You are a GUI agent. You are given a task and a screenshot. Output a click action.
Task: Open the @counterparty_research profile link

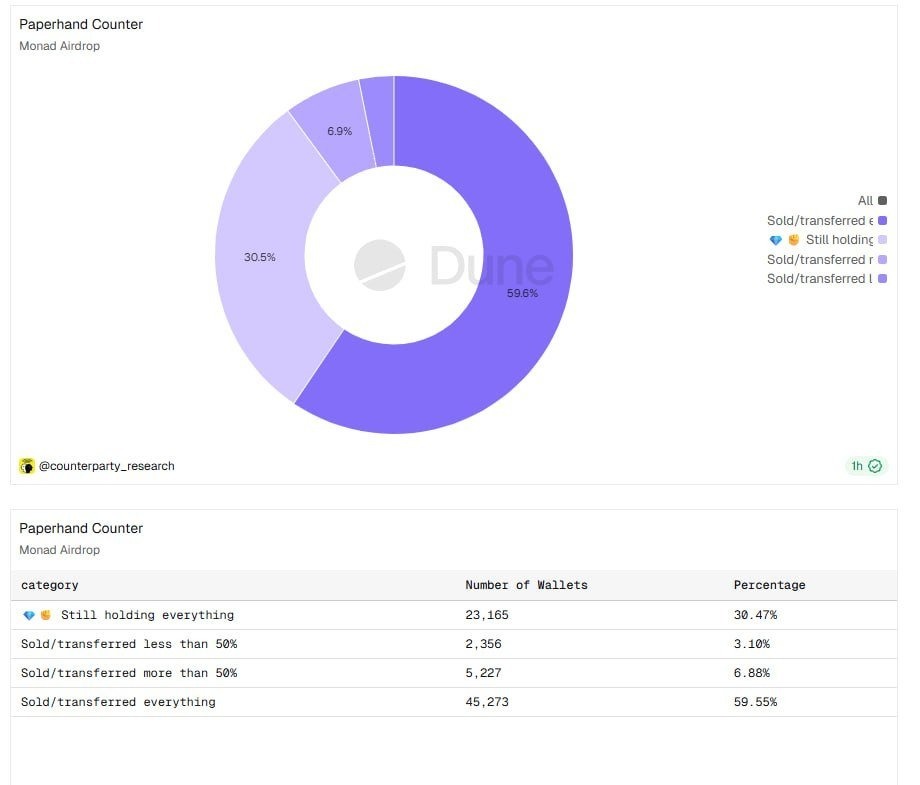[x=106, y=466]
